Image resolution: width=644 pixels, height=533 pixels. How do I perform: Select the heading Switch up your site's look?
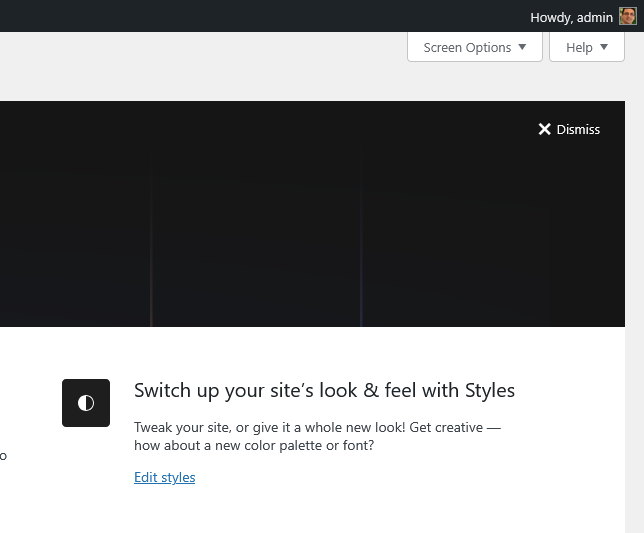tap(324, 390)
